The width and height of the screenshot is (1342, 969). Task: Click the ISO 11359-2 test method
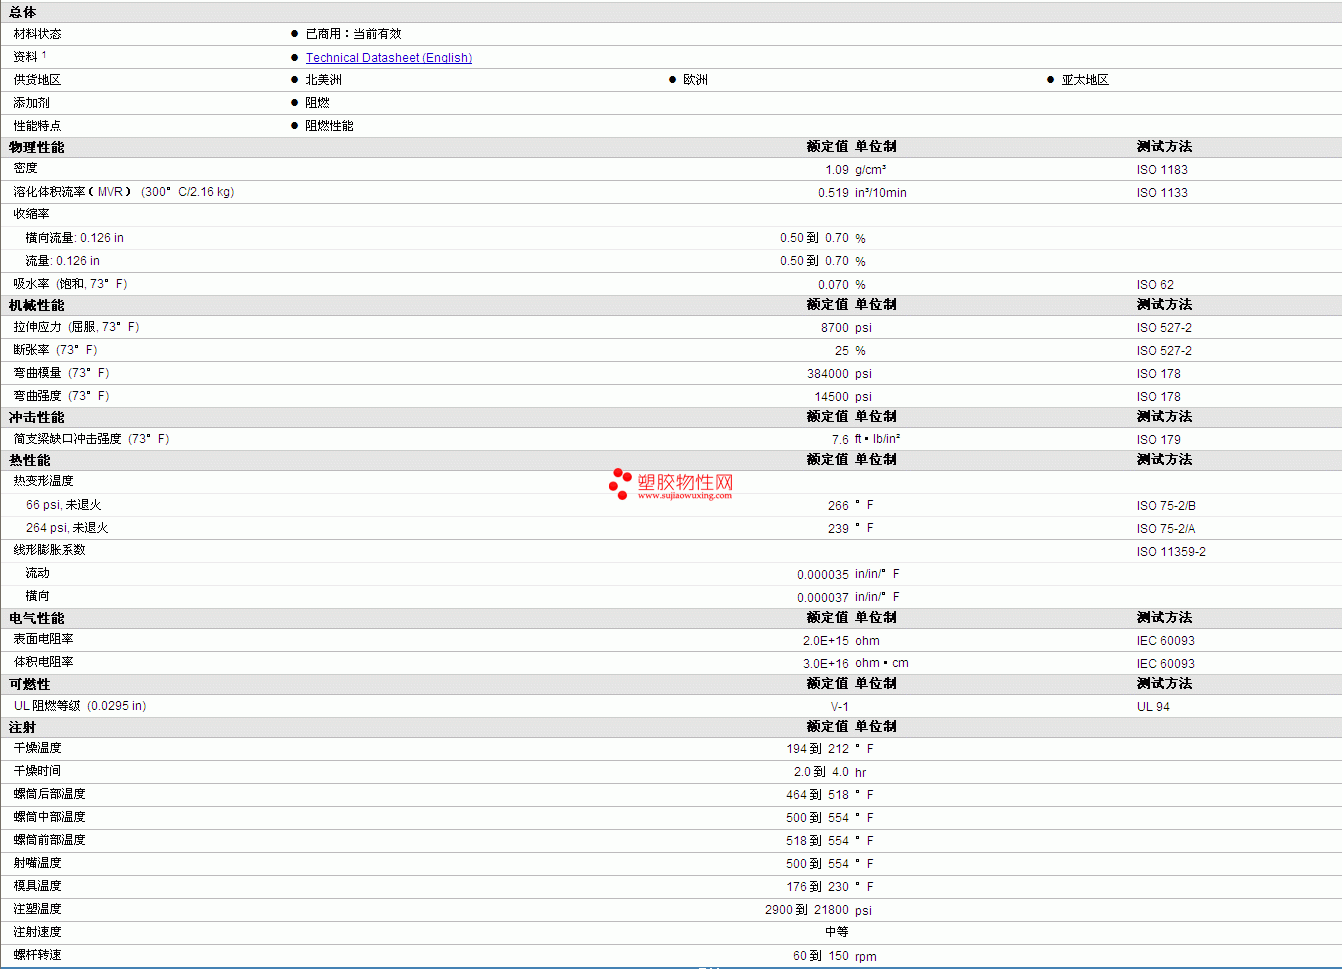pyautogui.click(x=1171, y=552)
